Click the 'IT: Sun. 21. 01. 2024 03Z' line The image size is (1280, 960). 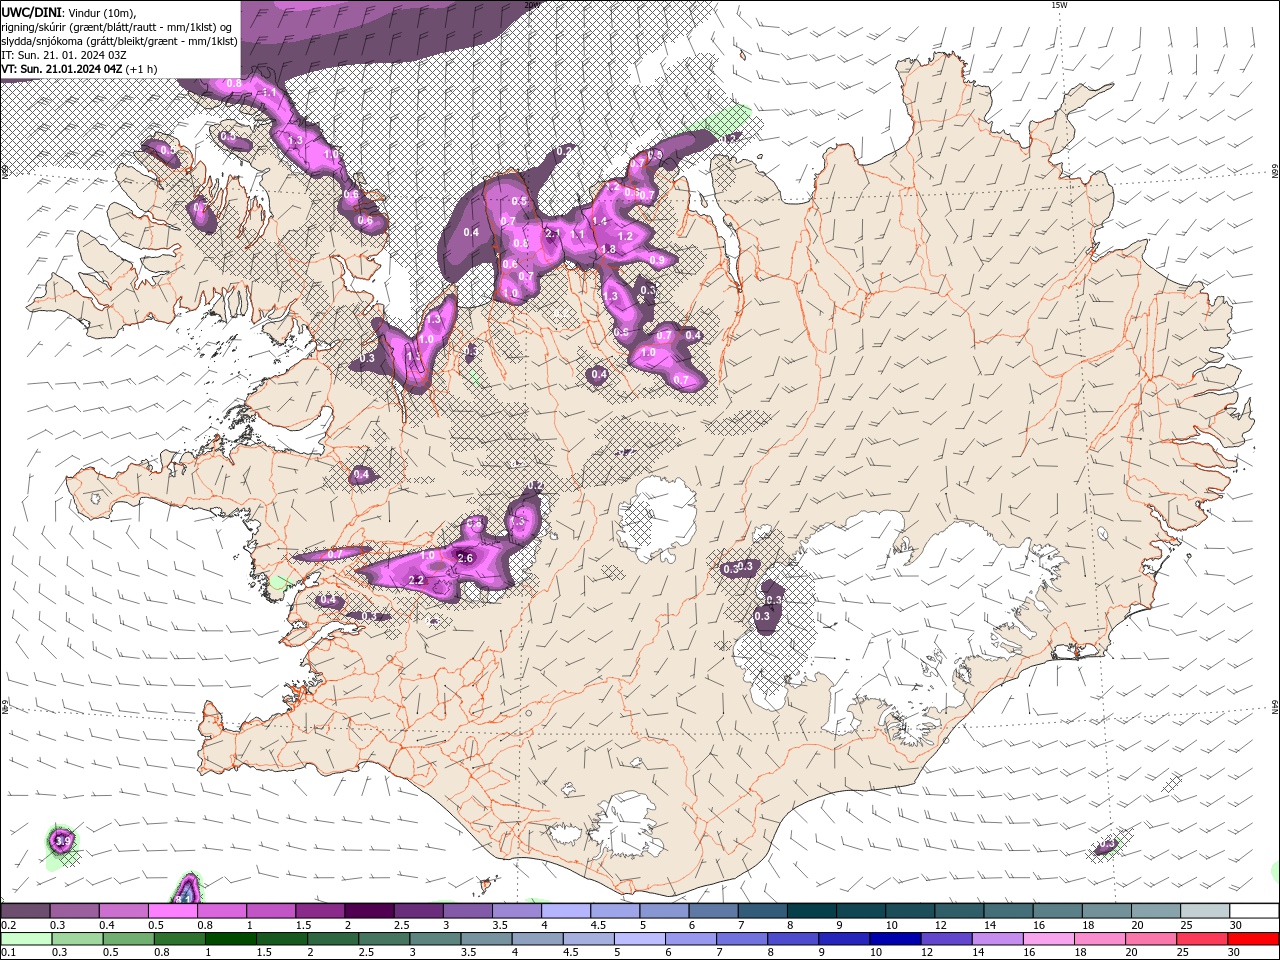point(63,55)
